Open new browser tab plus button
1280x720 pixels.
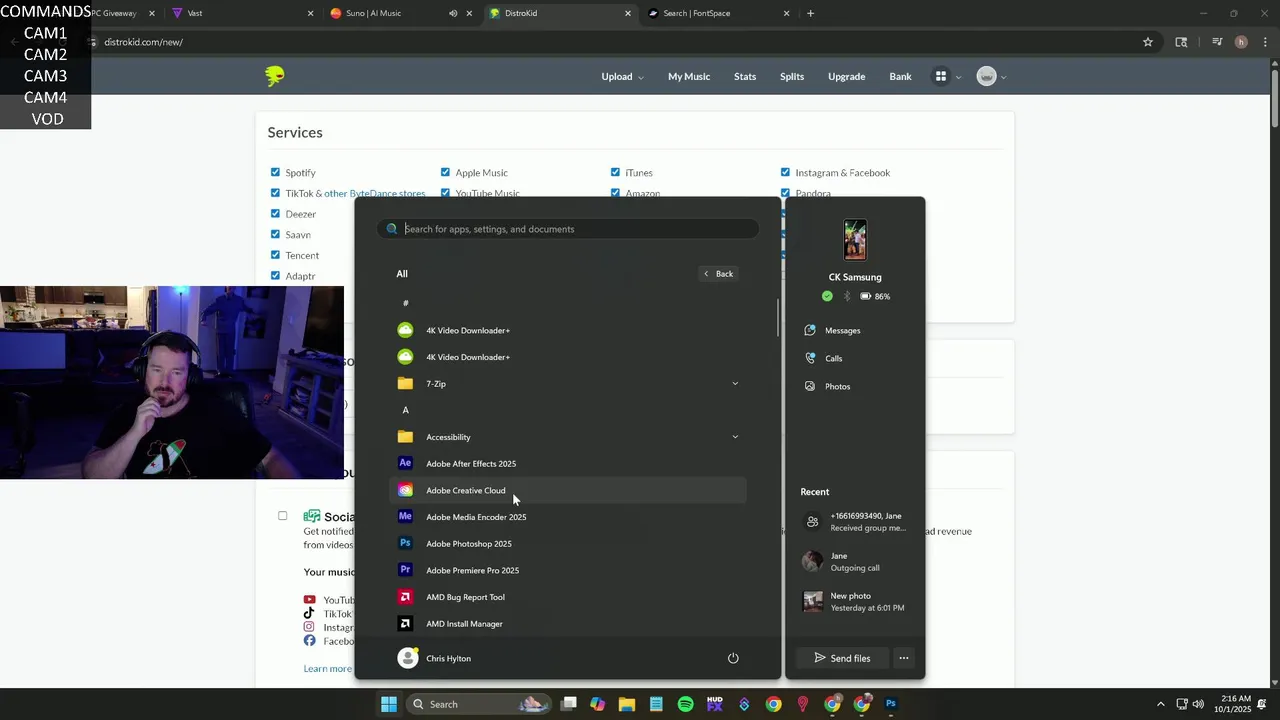point(810,13)
